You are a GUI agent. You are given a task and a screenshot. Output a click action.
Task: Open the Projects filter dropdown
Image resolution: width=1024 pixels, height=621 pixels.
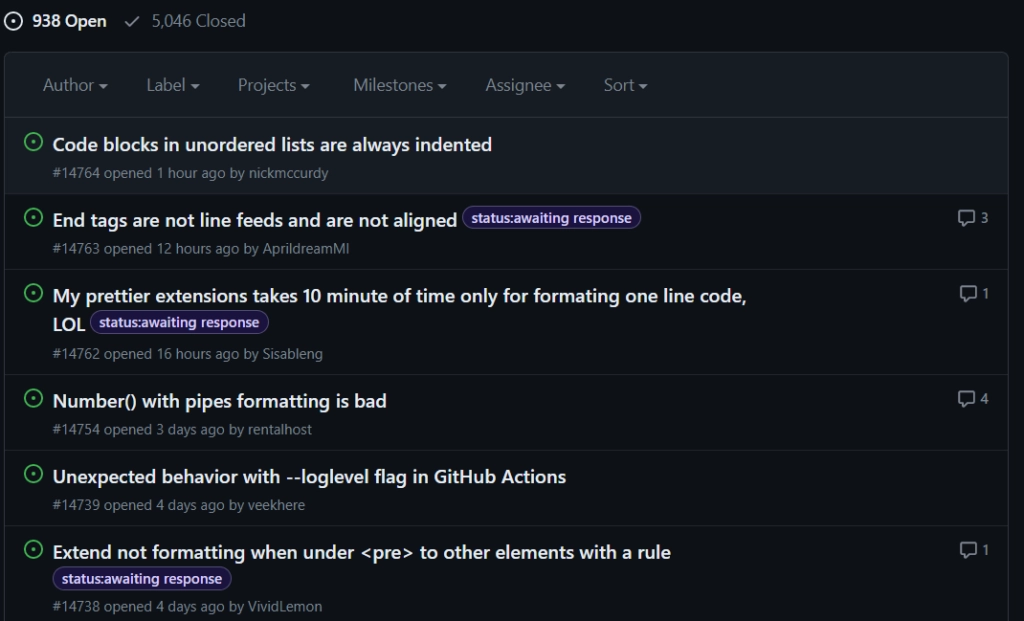pos(273,86)
